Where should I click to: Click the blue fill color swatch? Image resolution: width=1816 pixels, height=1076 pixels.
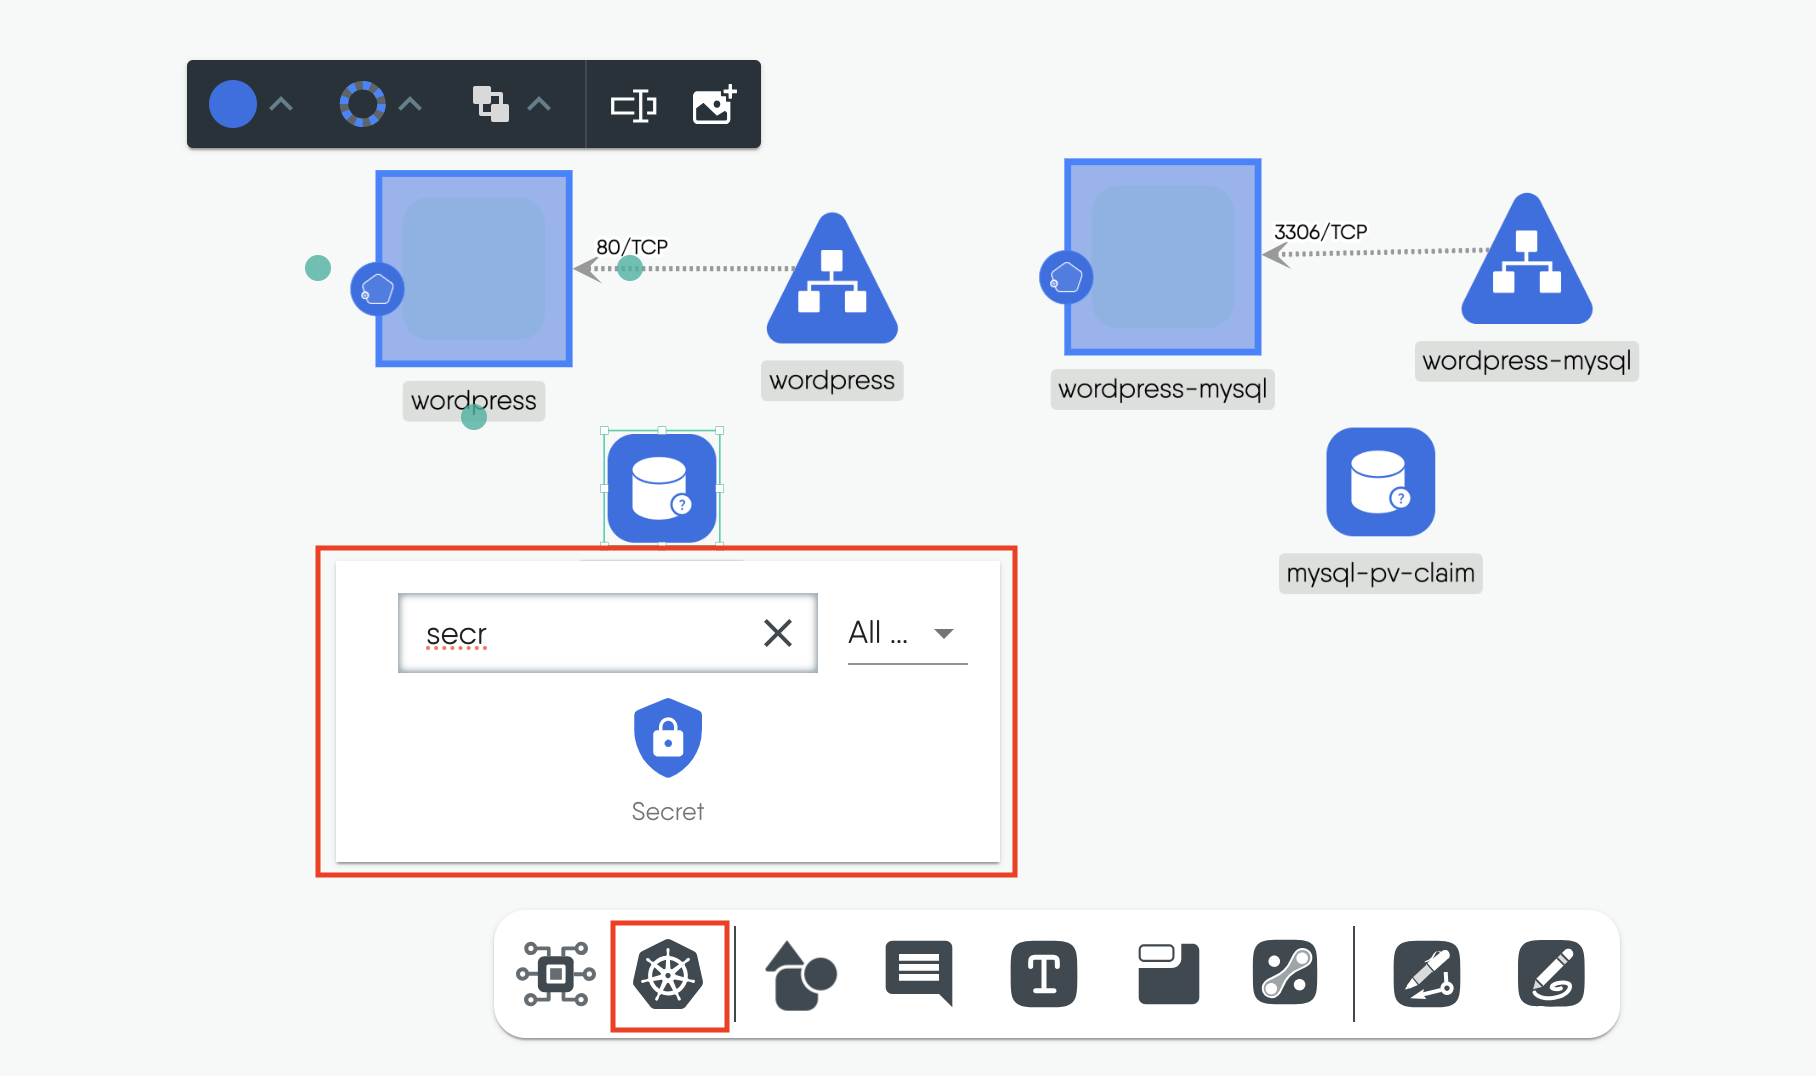(231, 103)
